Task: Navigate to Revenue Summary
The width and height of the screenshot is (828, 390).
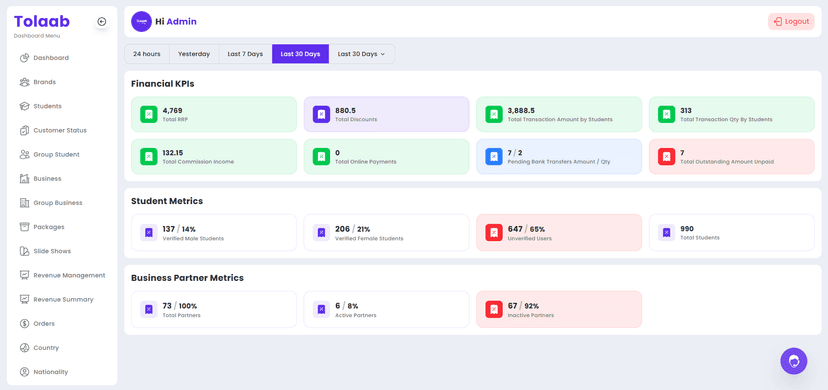Action: (x=62, y=299)
